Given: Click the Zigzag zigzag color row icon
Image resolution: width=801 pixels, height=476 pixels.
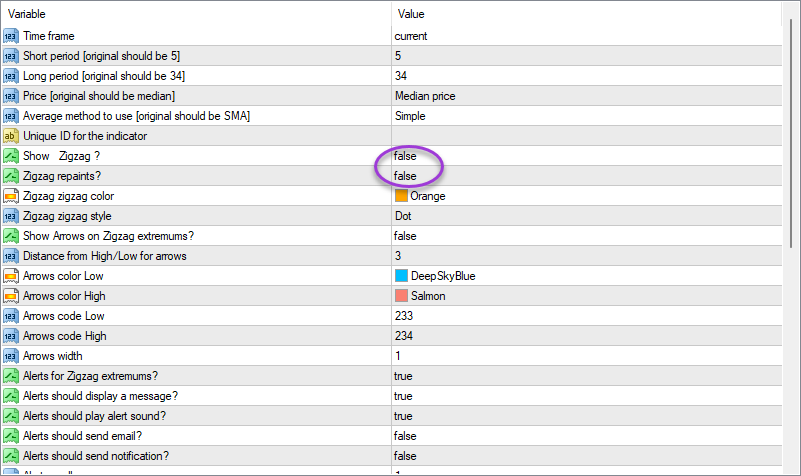Looking at the screenshot, I should click(x=11, y=196).
